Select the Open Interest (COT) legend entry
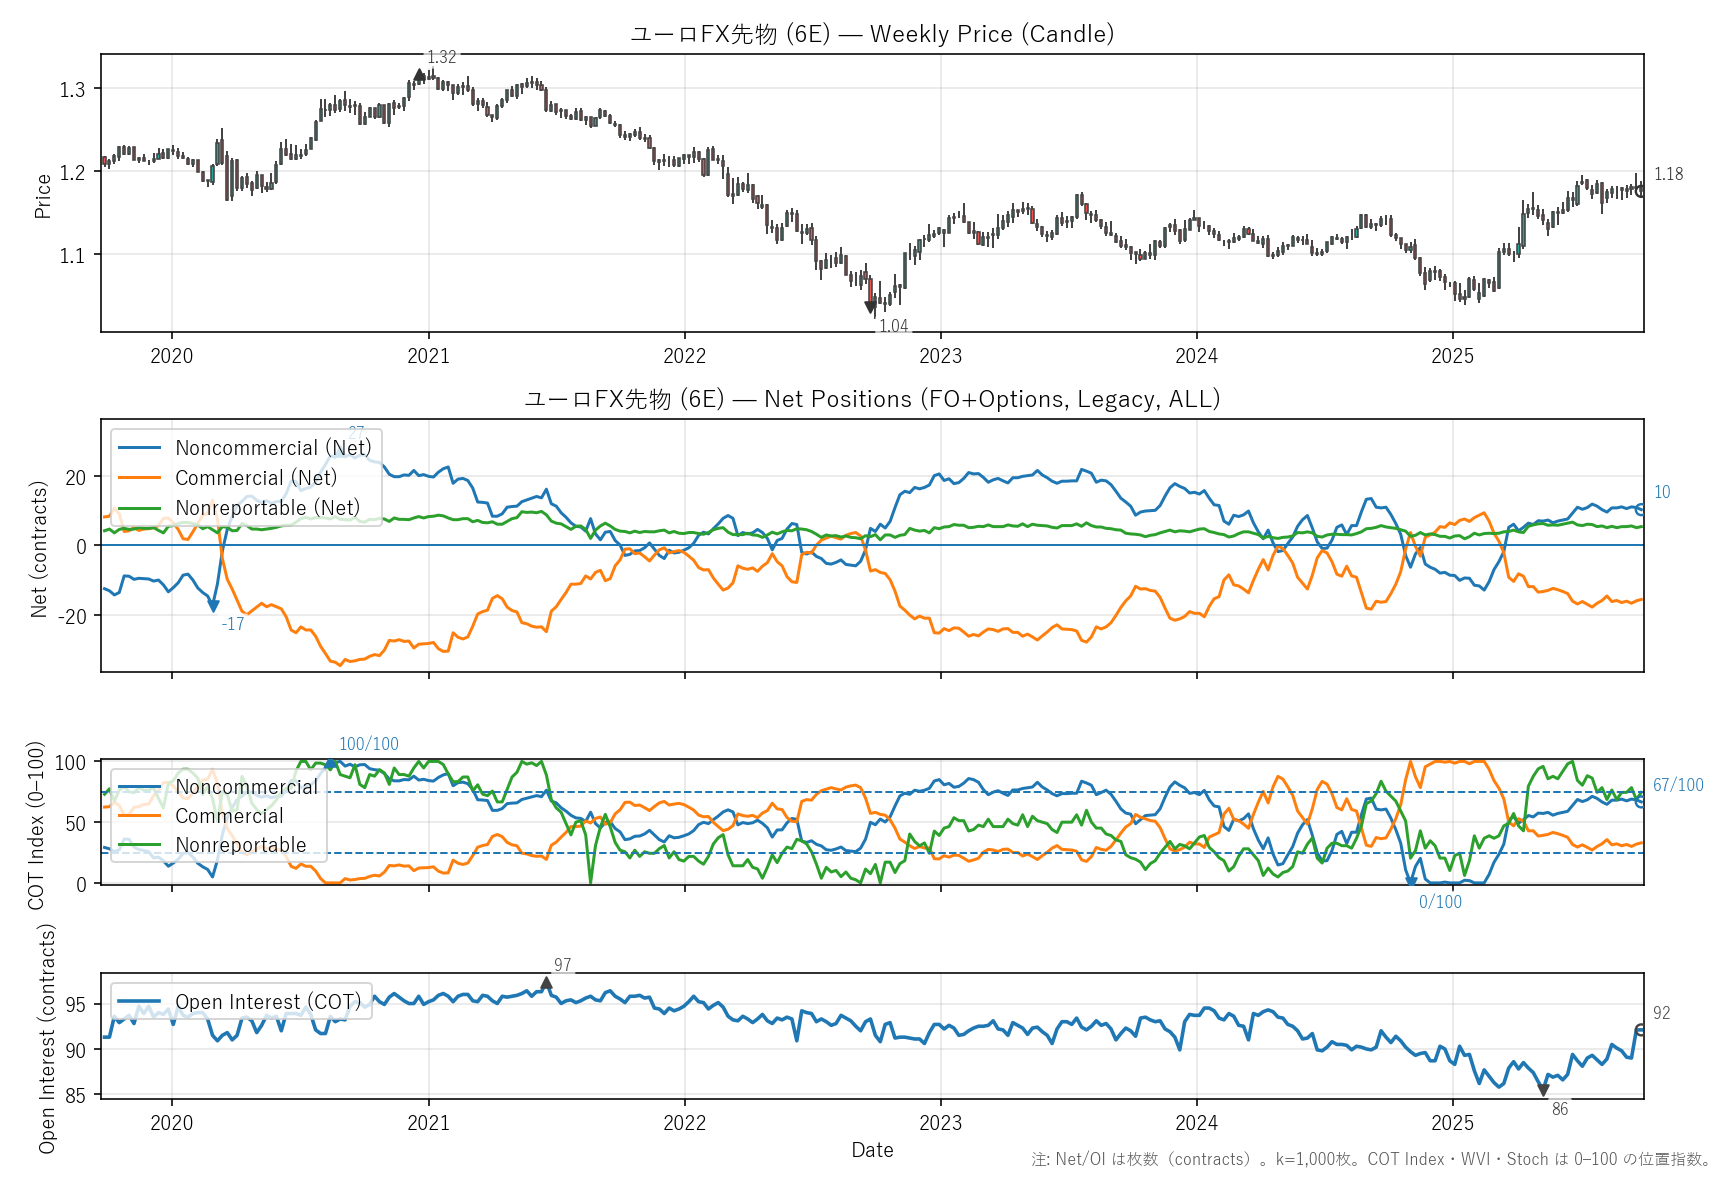This screenshot has width=1728, height=1180. [x=267, y=1002]
